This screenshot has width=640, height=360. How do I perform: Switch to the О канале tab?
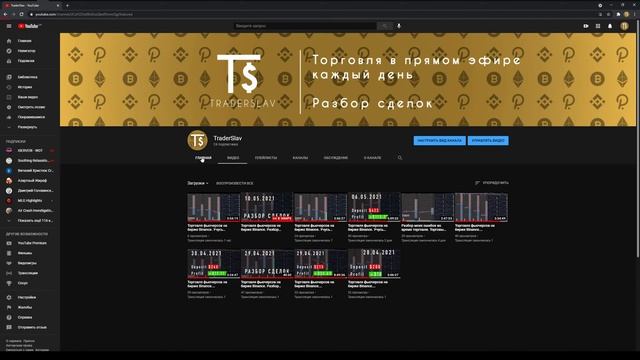click(372, 158)
